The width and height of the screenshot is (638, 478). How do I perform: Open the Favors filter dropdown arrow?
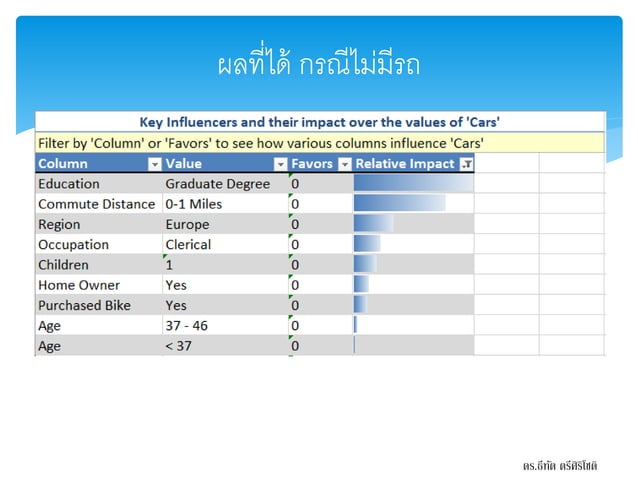[345, 164]
